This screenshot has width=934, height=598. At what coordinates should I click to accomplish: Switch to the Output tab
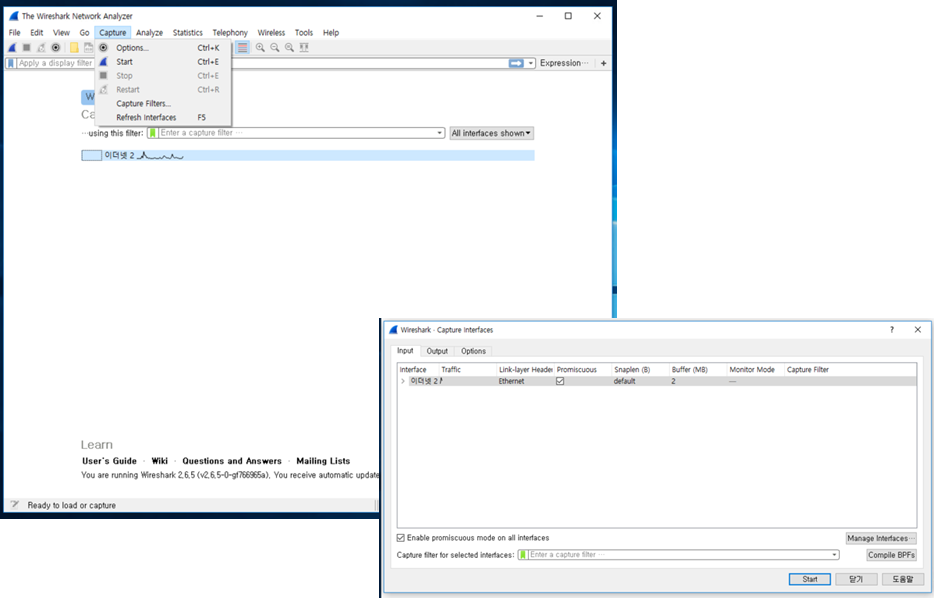437,351
